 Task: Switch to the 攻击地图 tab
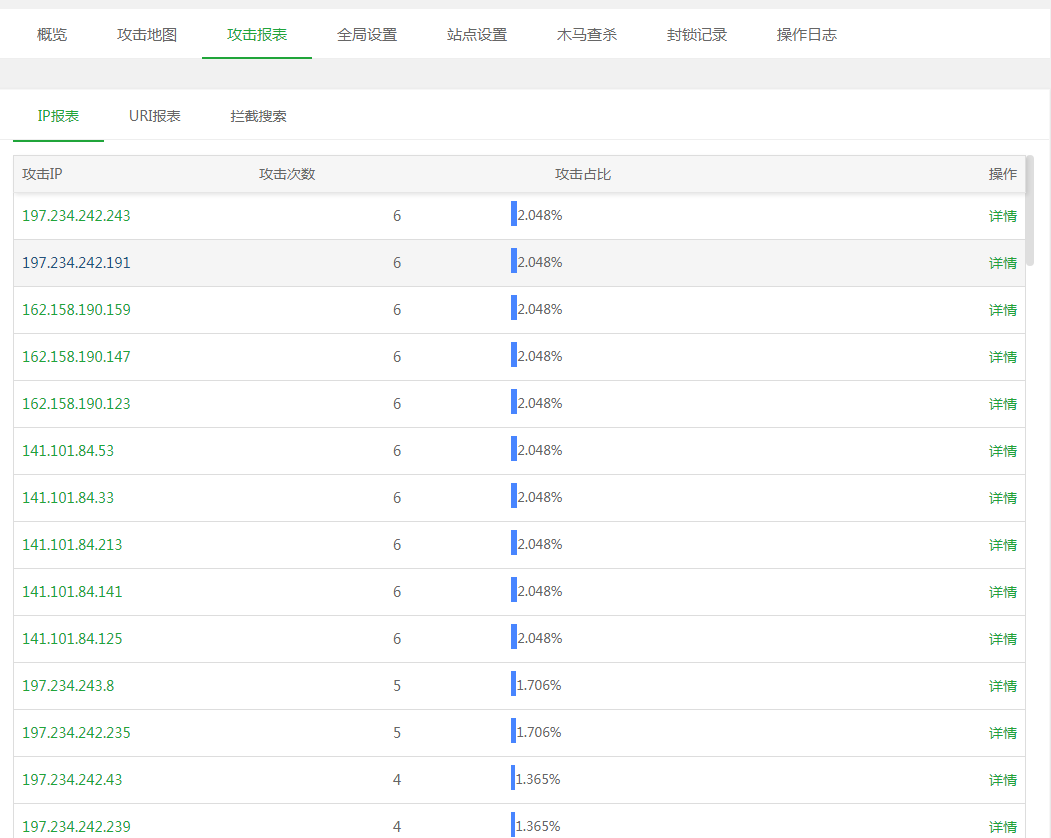tap(147, 35)
